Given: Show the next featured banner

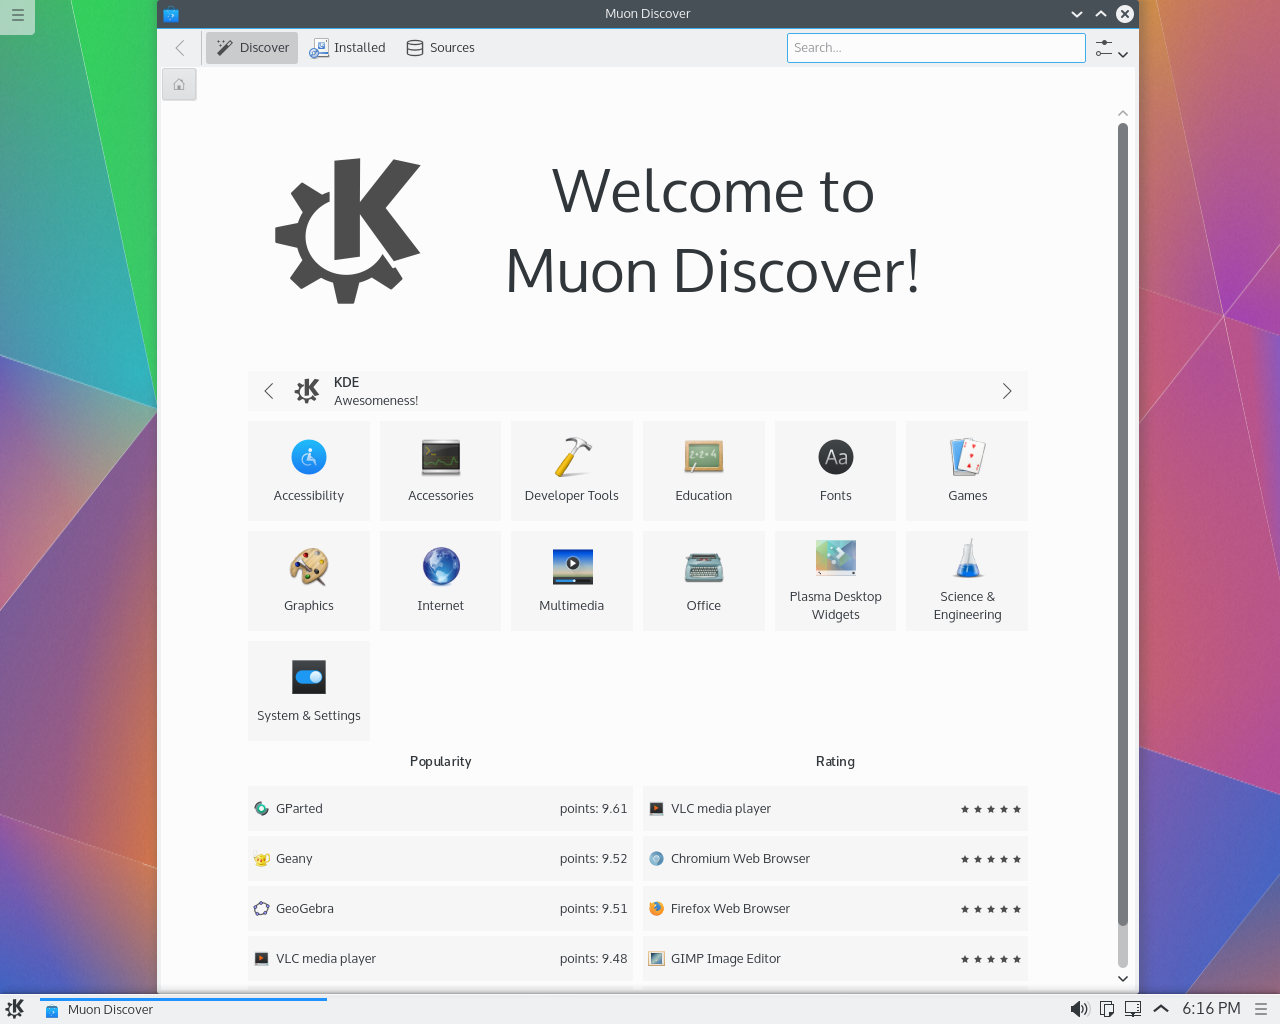Looking at the screenshot, I should pyautogui.click(x=1007, y=391).
